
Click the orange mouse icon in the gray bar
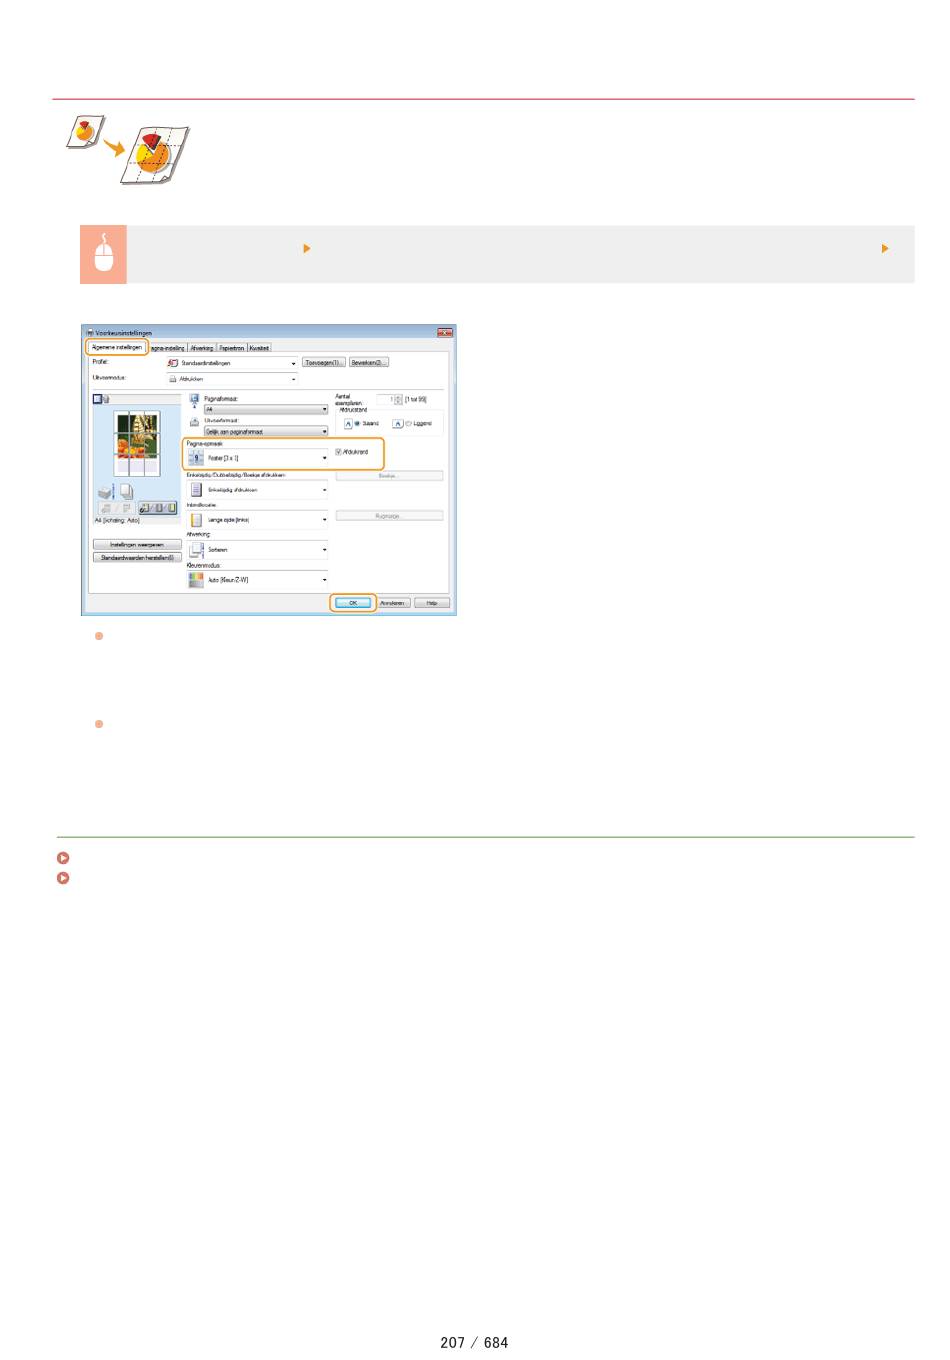(x=103, y=254)
